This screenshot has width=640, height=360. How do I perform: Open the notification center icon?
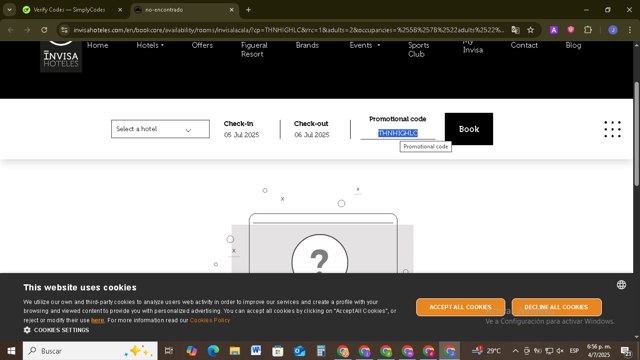626,351
